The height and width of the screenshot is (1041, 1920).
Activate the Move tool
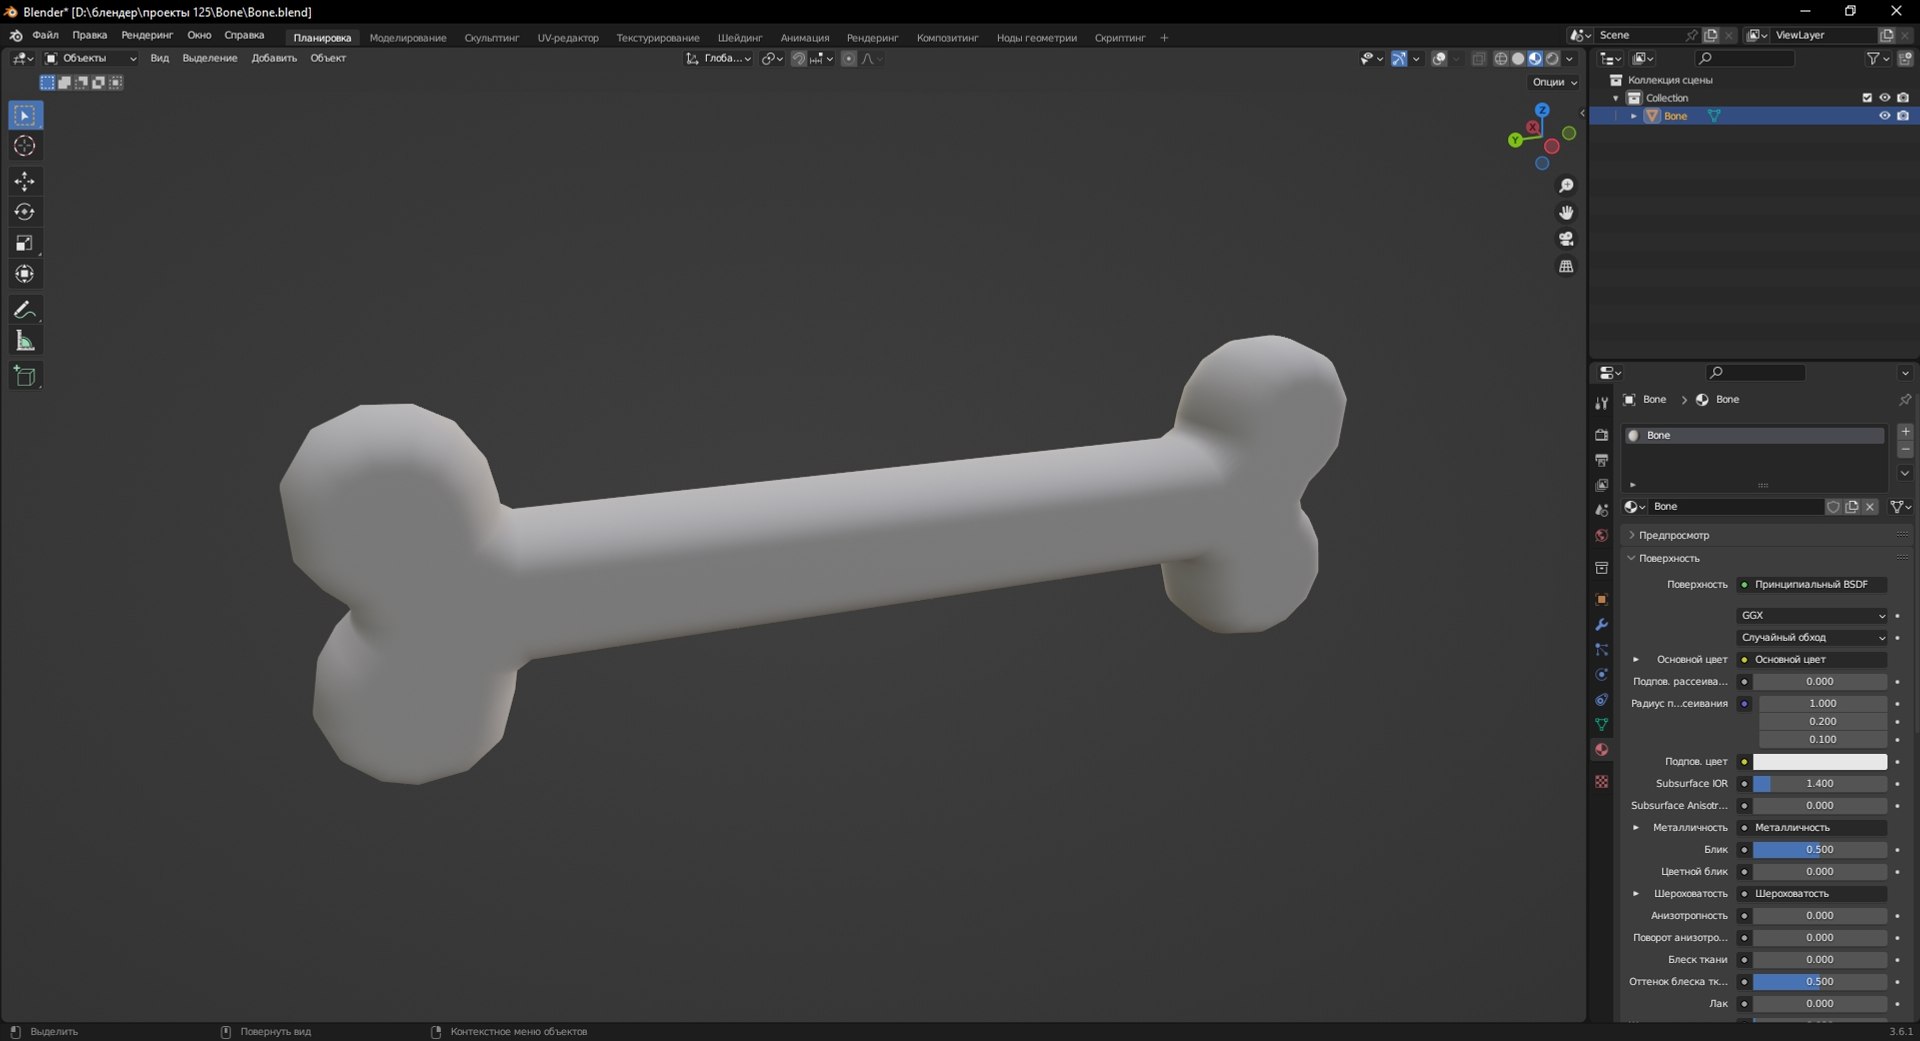[x=25, y=181]
